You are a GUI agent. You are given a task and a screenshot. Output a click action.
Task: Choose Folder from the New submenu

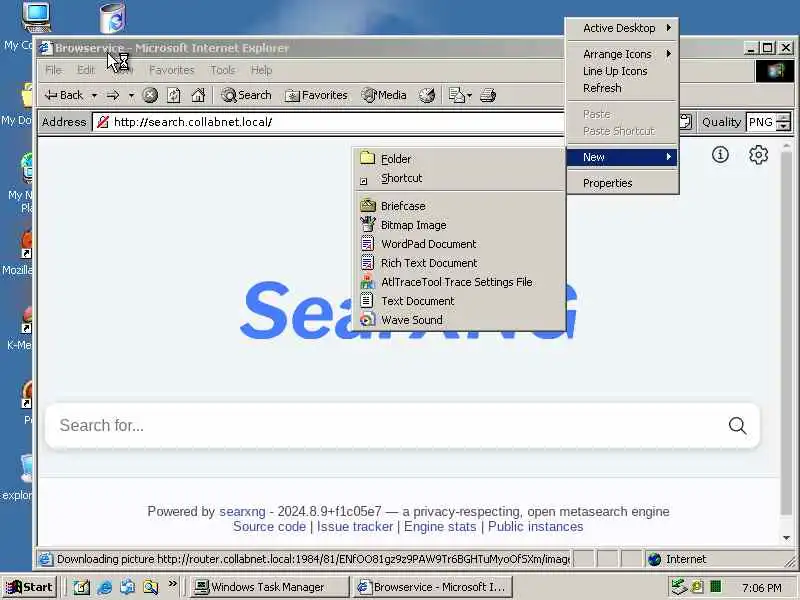tap(459, 159)
